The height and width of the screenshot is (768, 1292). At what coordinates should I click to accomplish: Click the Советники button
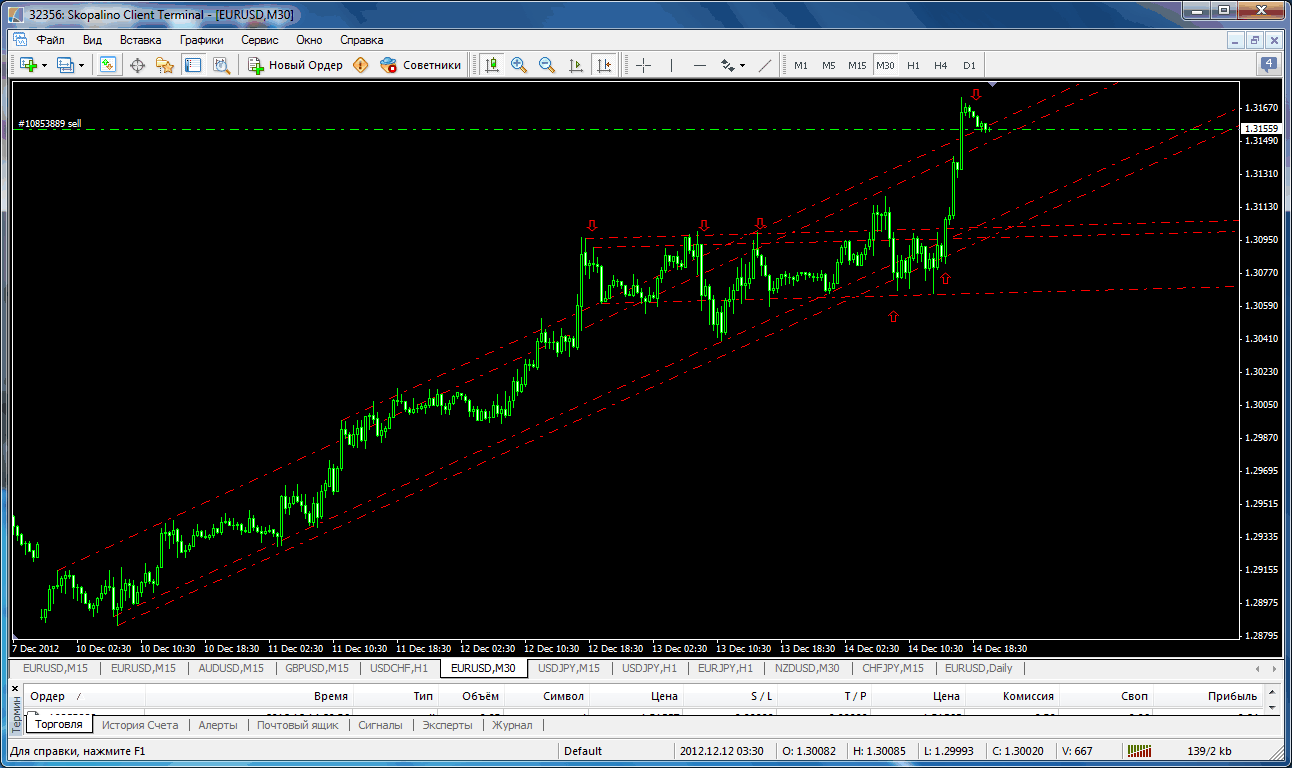click(421, 65)
